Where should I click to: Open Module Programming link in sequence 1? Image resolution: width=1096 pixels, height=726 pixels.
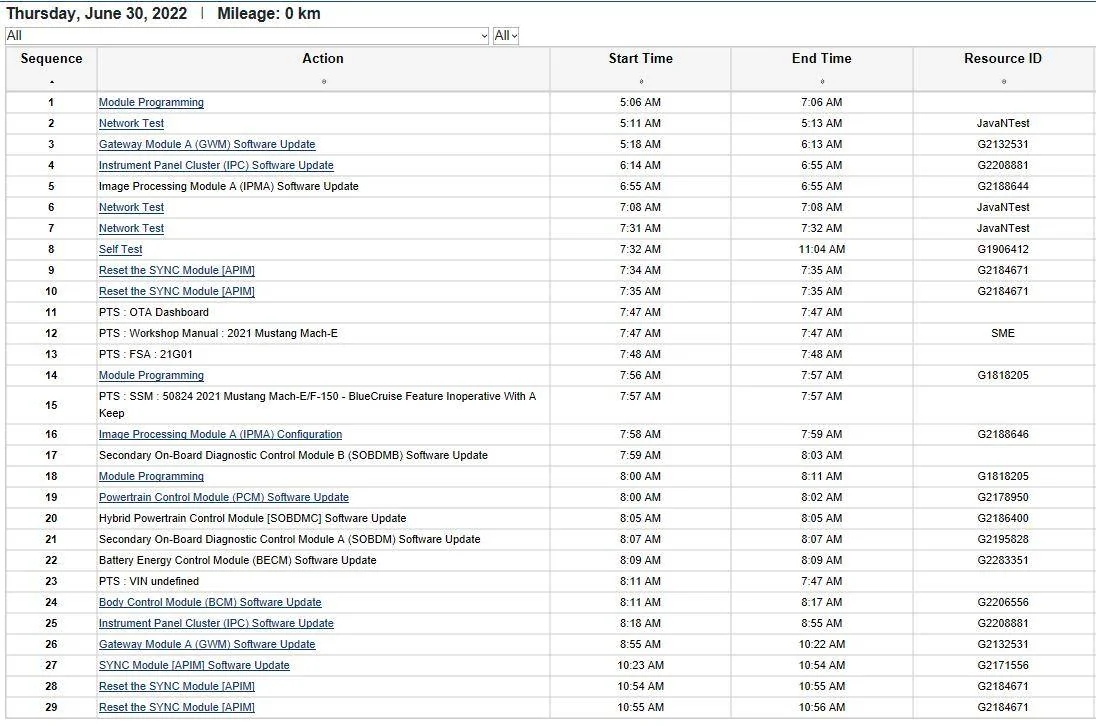(151, 102)
